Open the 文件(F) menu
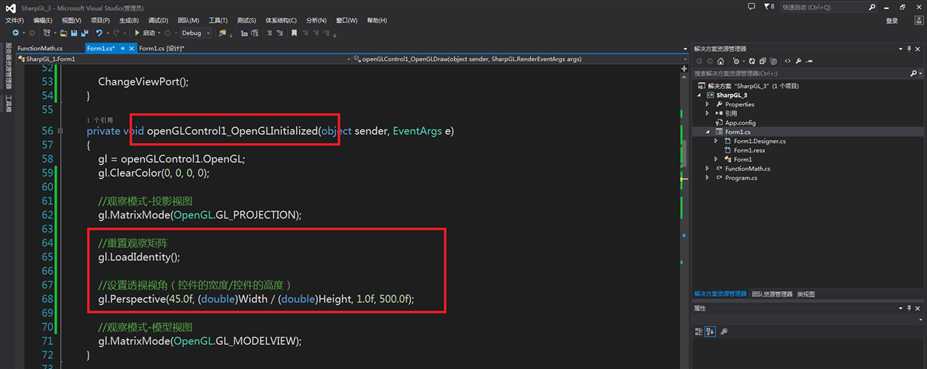Viewport: 927px width, 369px height. (x=14, y=20)
